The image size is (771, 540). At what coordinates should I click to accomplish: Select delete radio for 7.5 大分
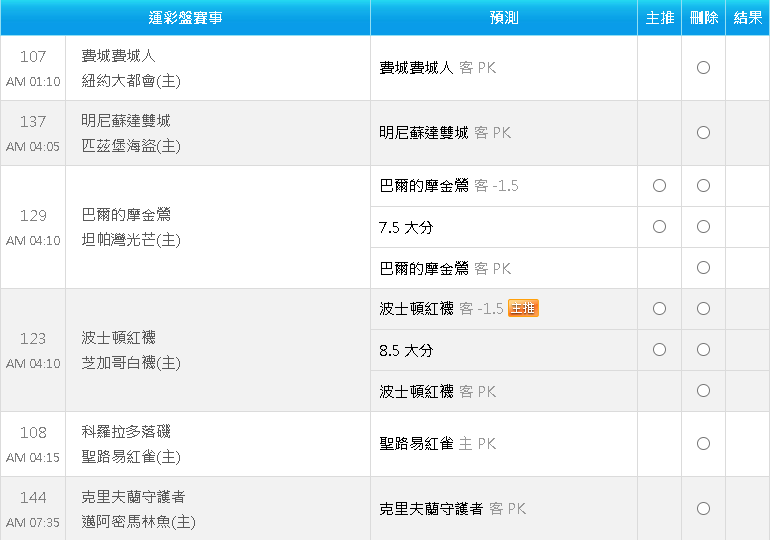(703, 226)
